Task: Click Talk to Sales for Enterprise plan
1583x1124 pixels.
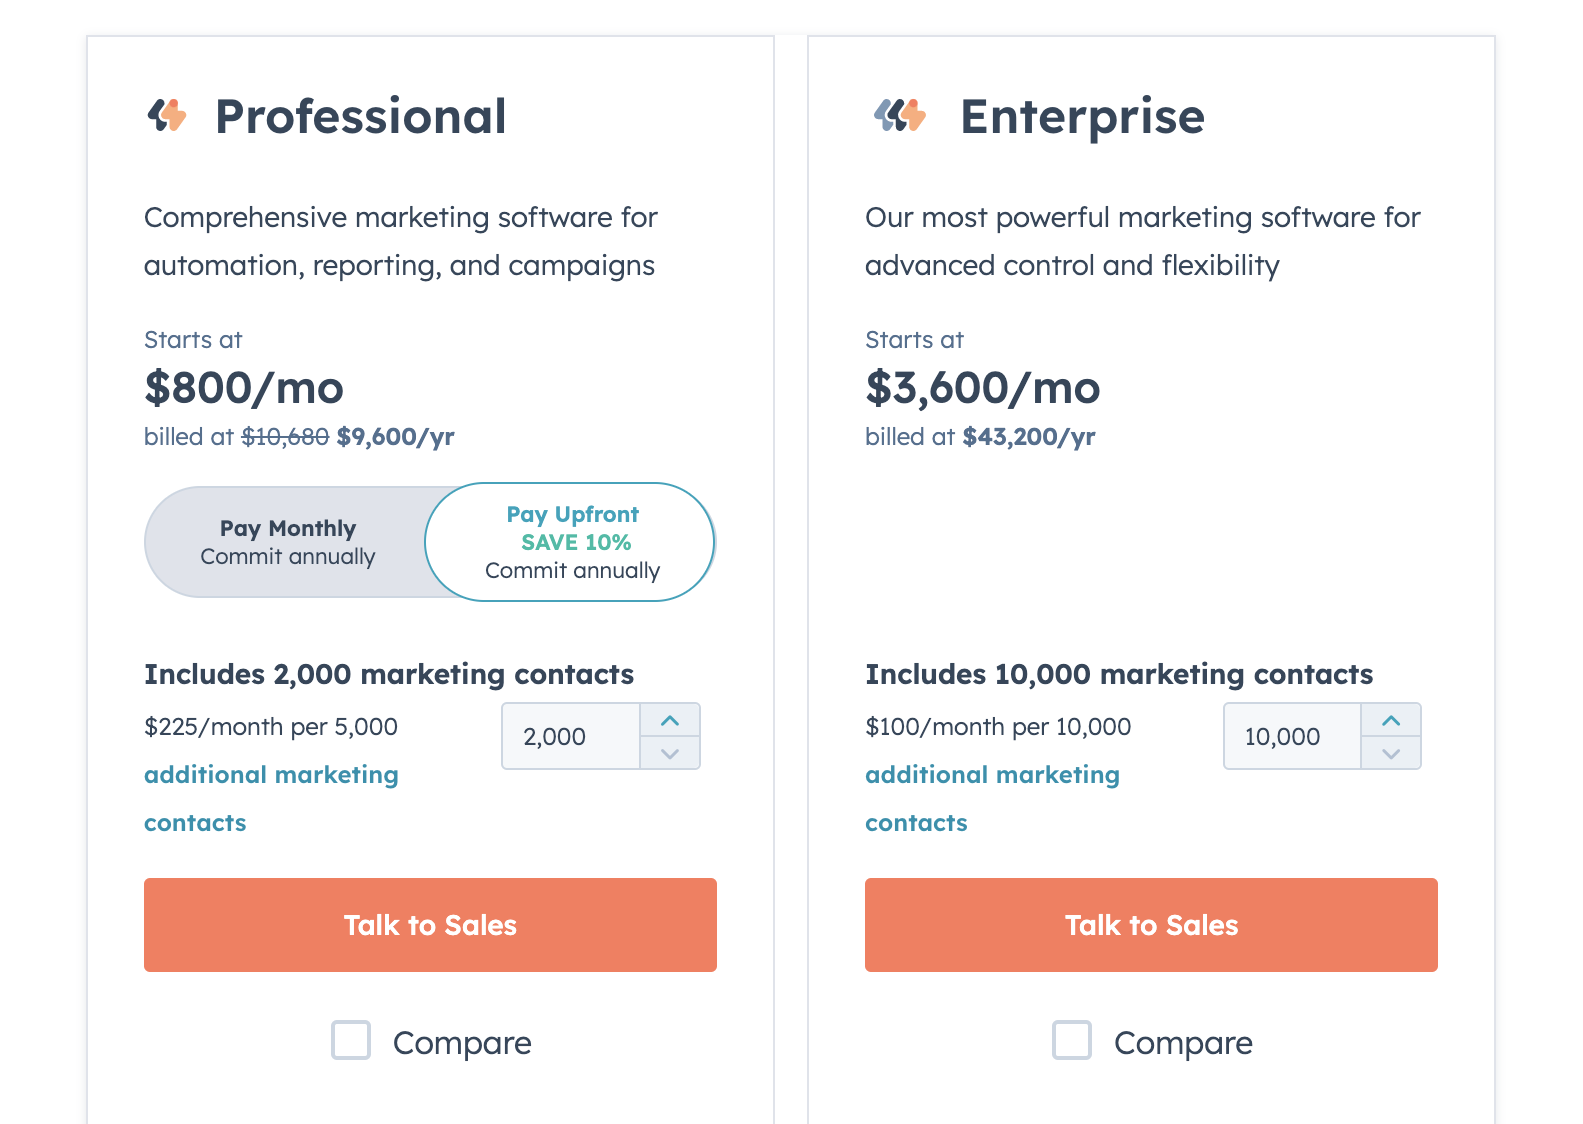Action: [1151, 925]
